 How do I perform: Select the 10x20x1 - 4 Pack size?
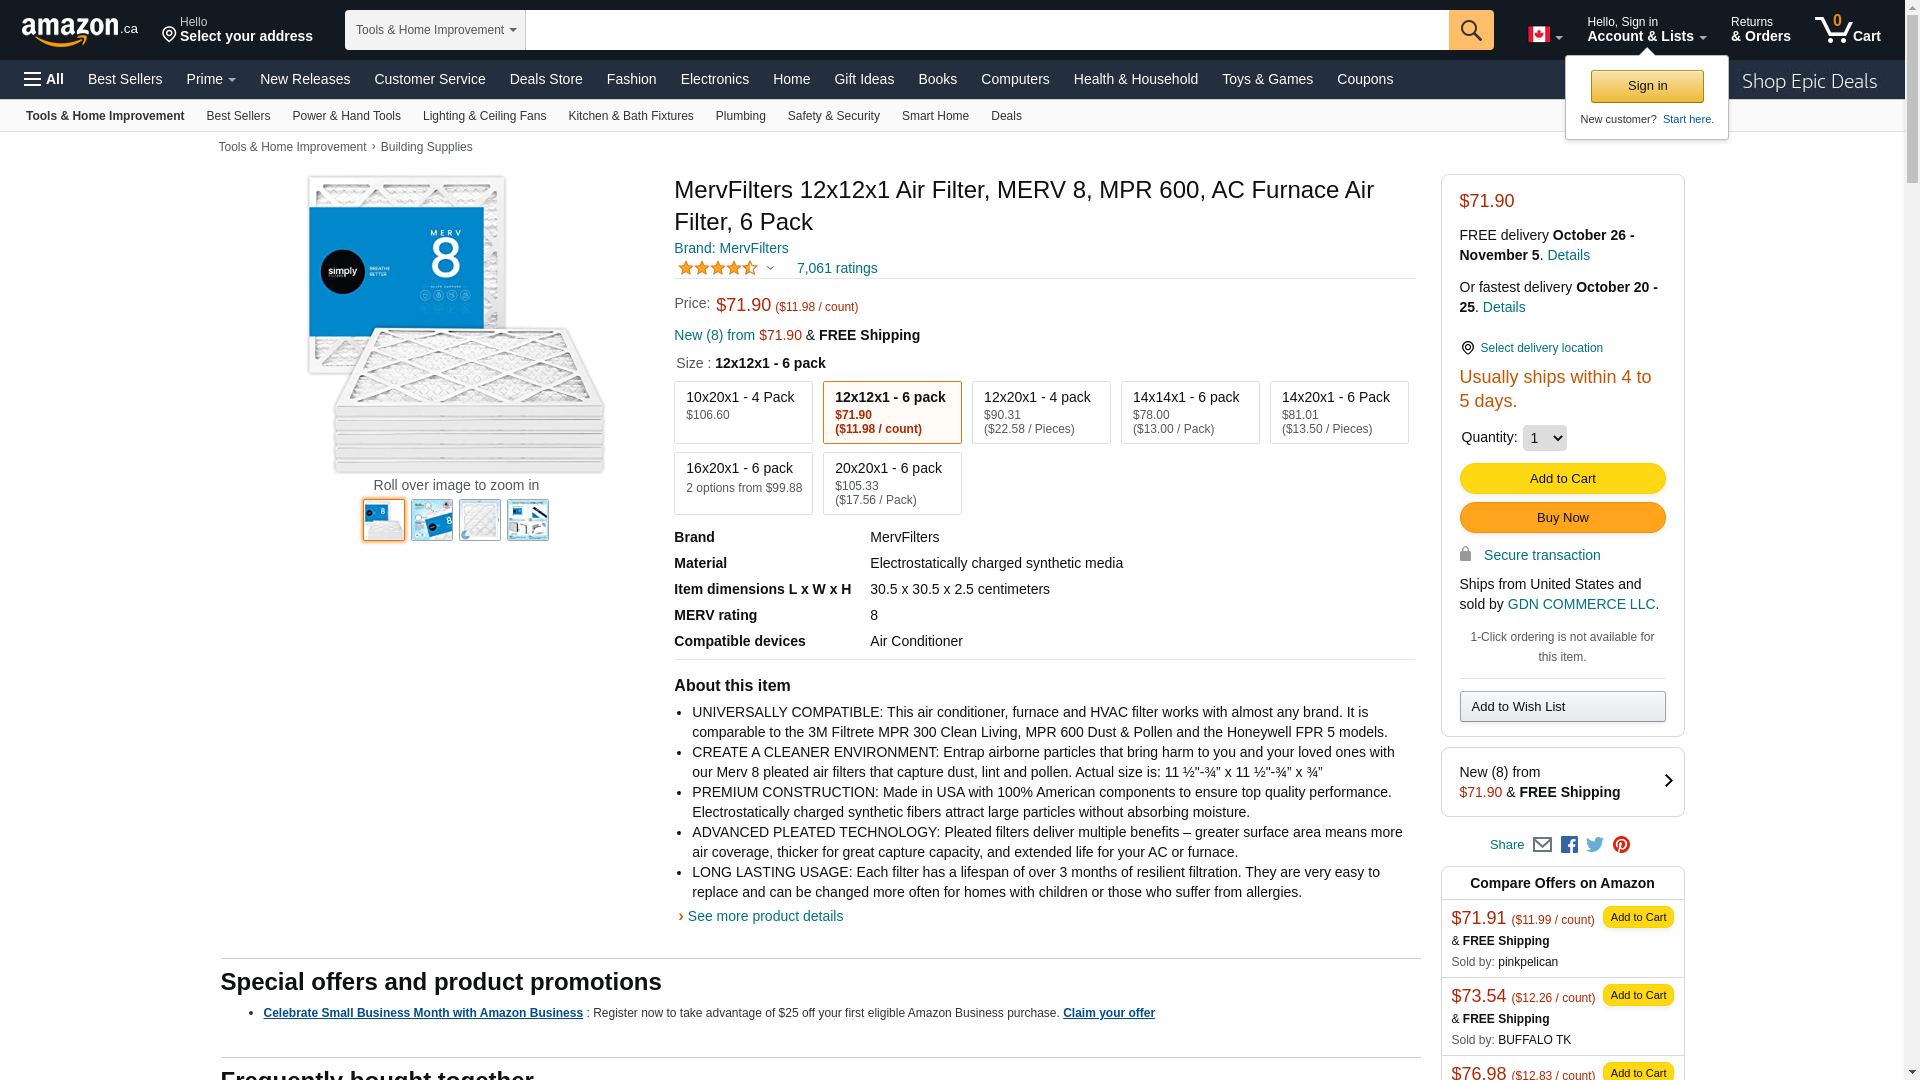point(742,412)
